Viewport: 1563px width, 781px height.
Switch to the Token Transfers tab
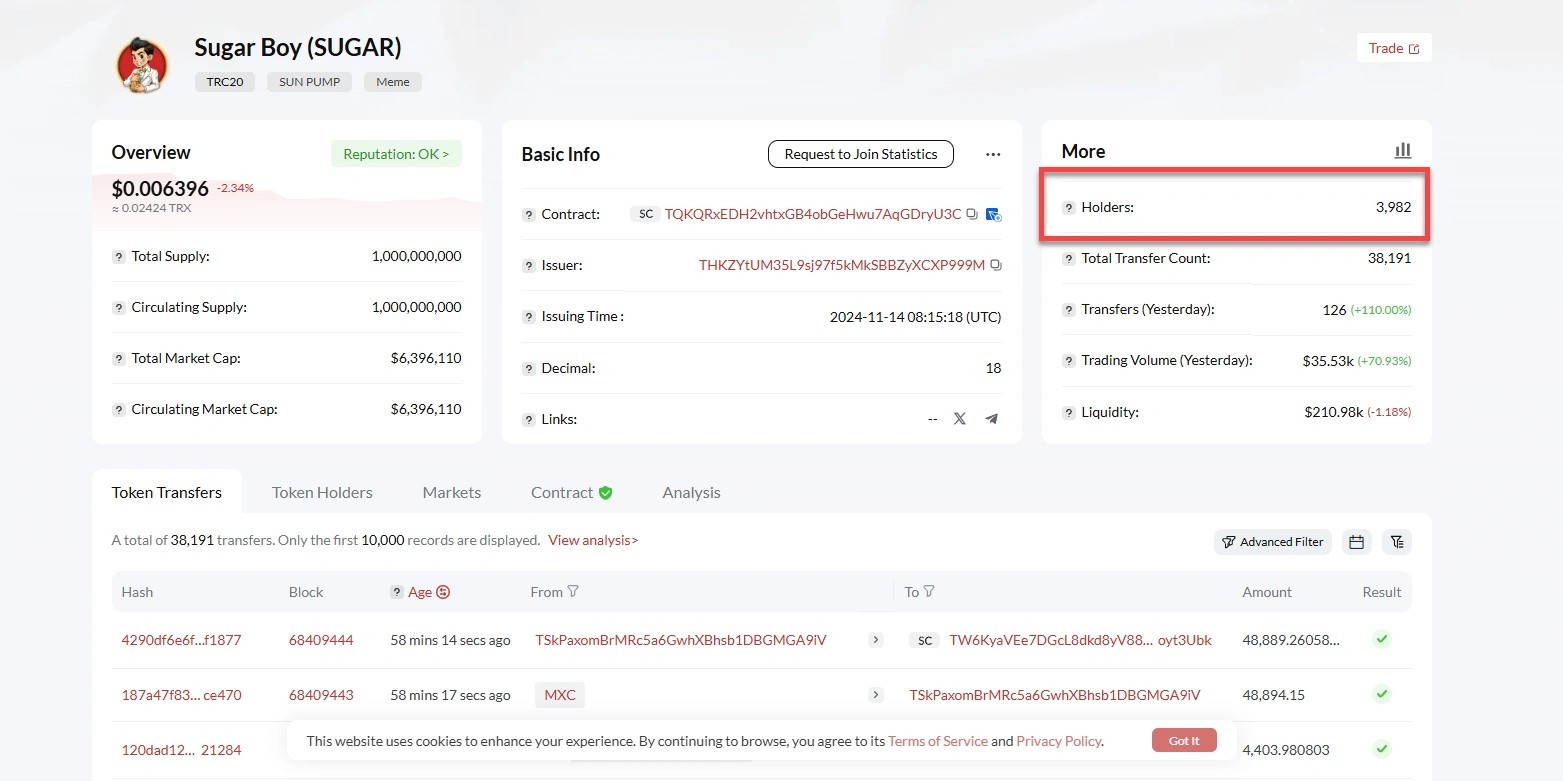coord(167,492)
